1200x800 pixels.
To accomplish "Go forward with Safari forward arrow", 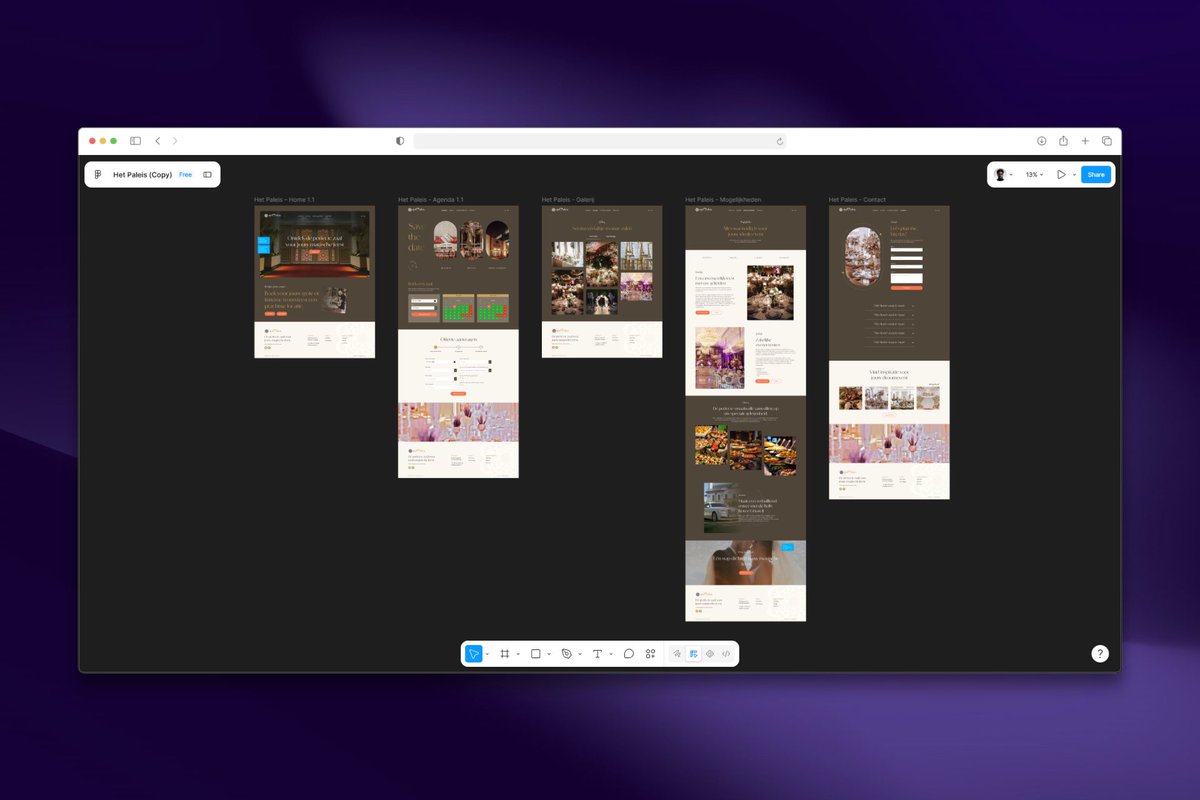I will point(175,141).
